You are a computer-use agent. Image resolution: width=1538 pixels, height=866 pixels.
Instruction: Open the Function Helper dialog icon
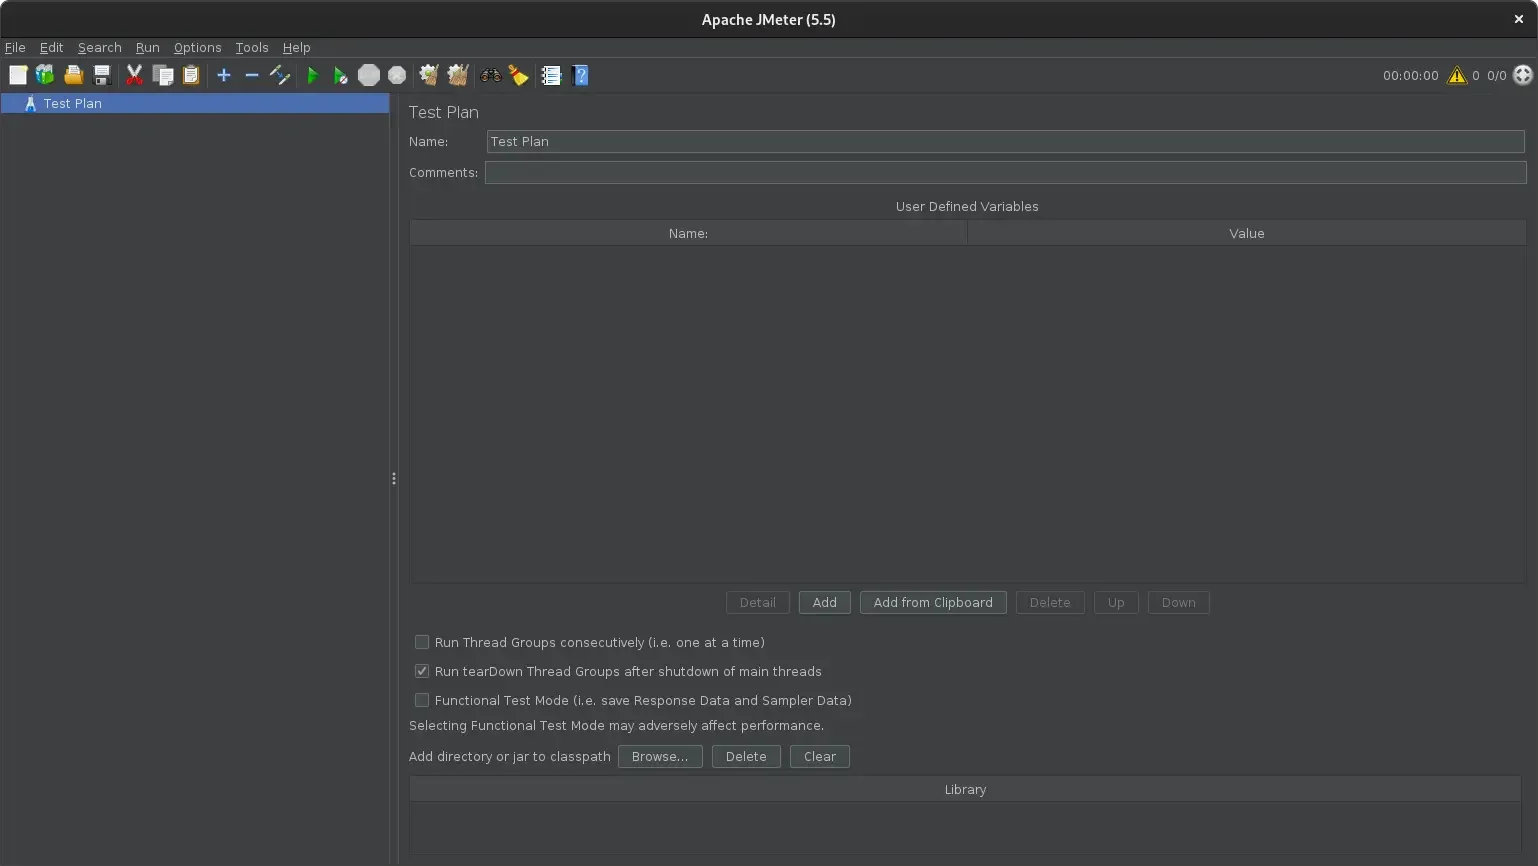click(551, 75)
